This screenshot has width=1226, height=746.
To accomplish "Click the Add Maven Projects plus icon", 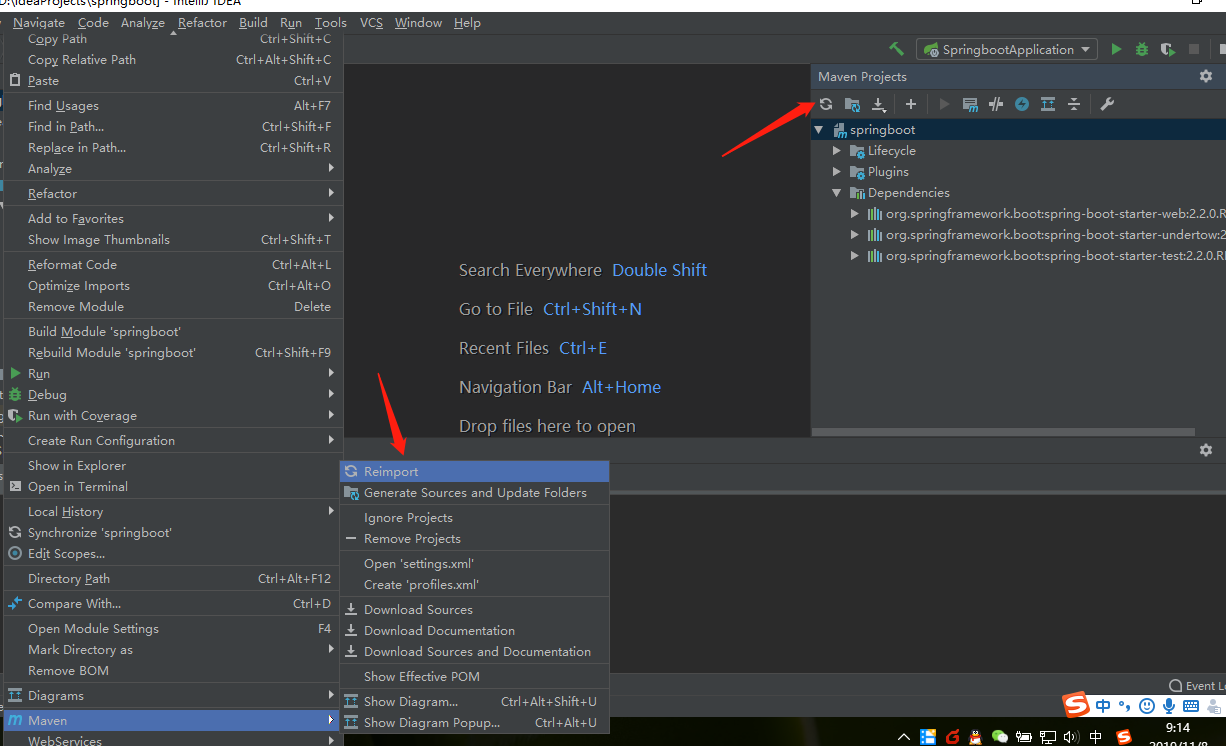I will [910, 104].
